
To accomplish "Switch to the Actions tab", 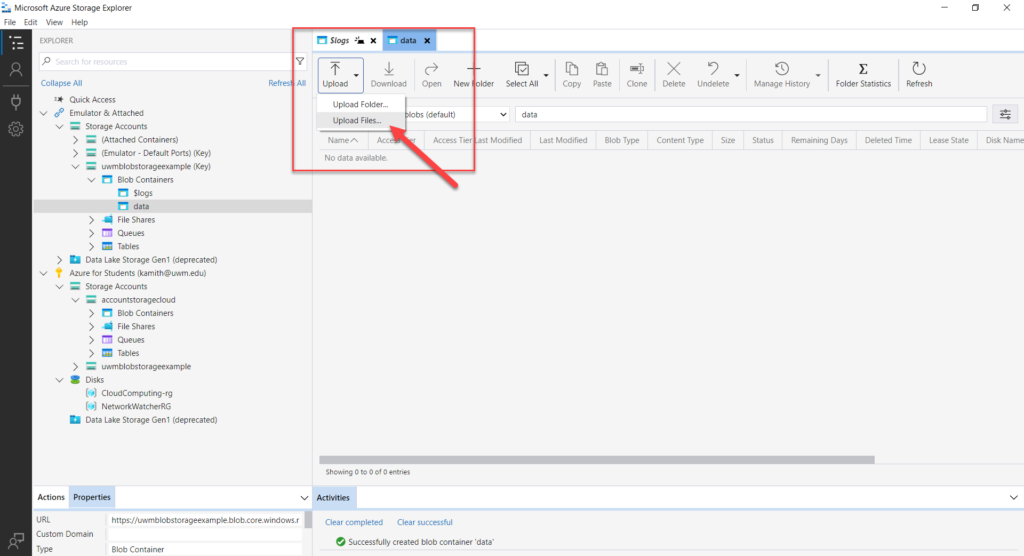I will pos(51,497).
